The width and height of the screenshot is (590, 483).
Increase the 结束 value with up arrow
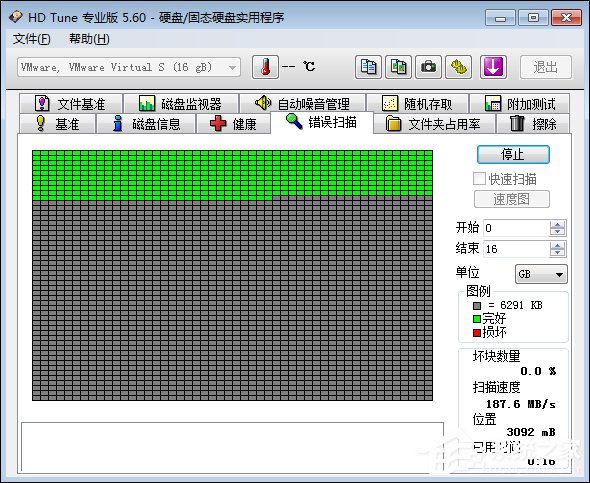558,245
